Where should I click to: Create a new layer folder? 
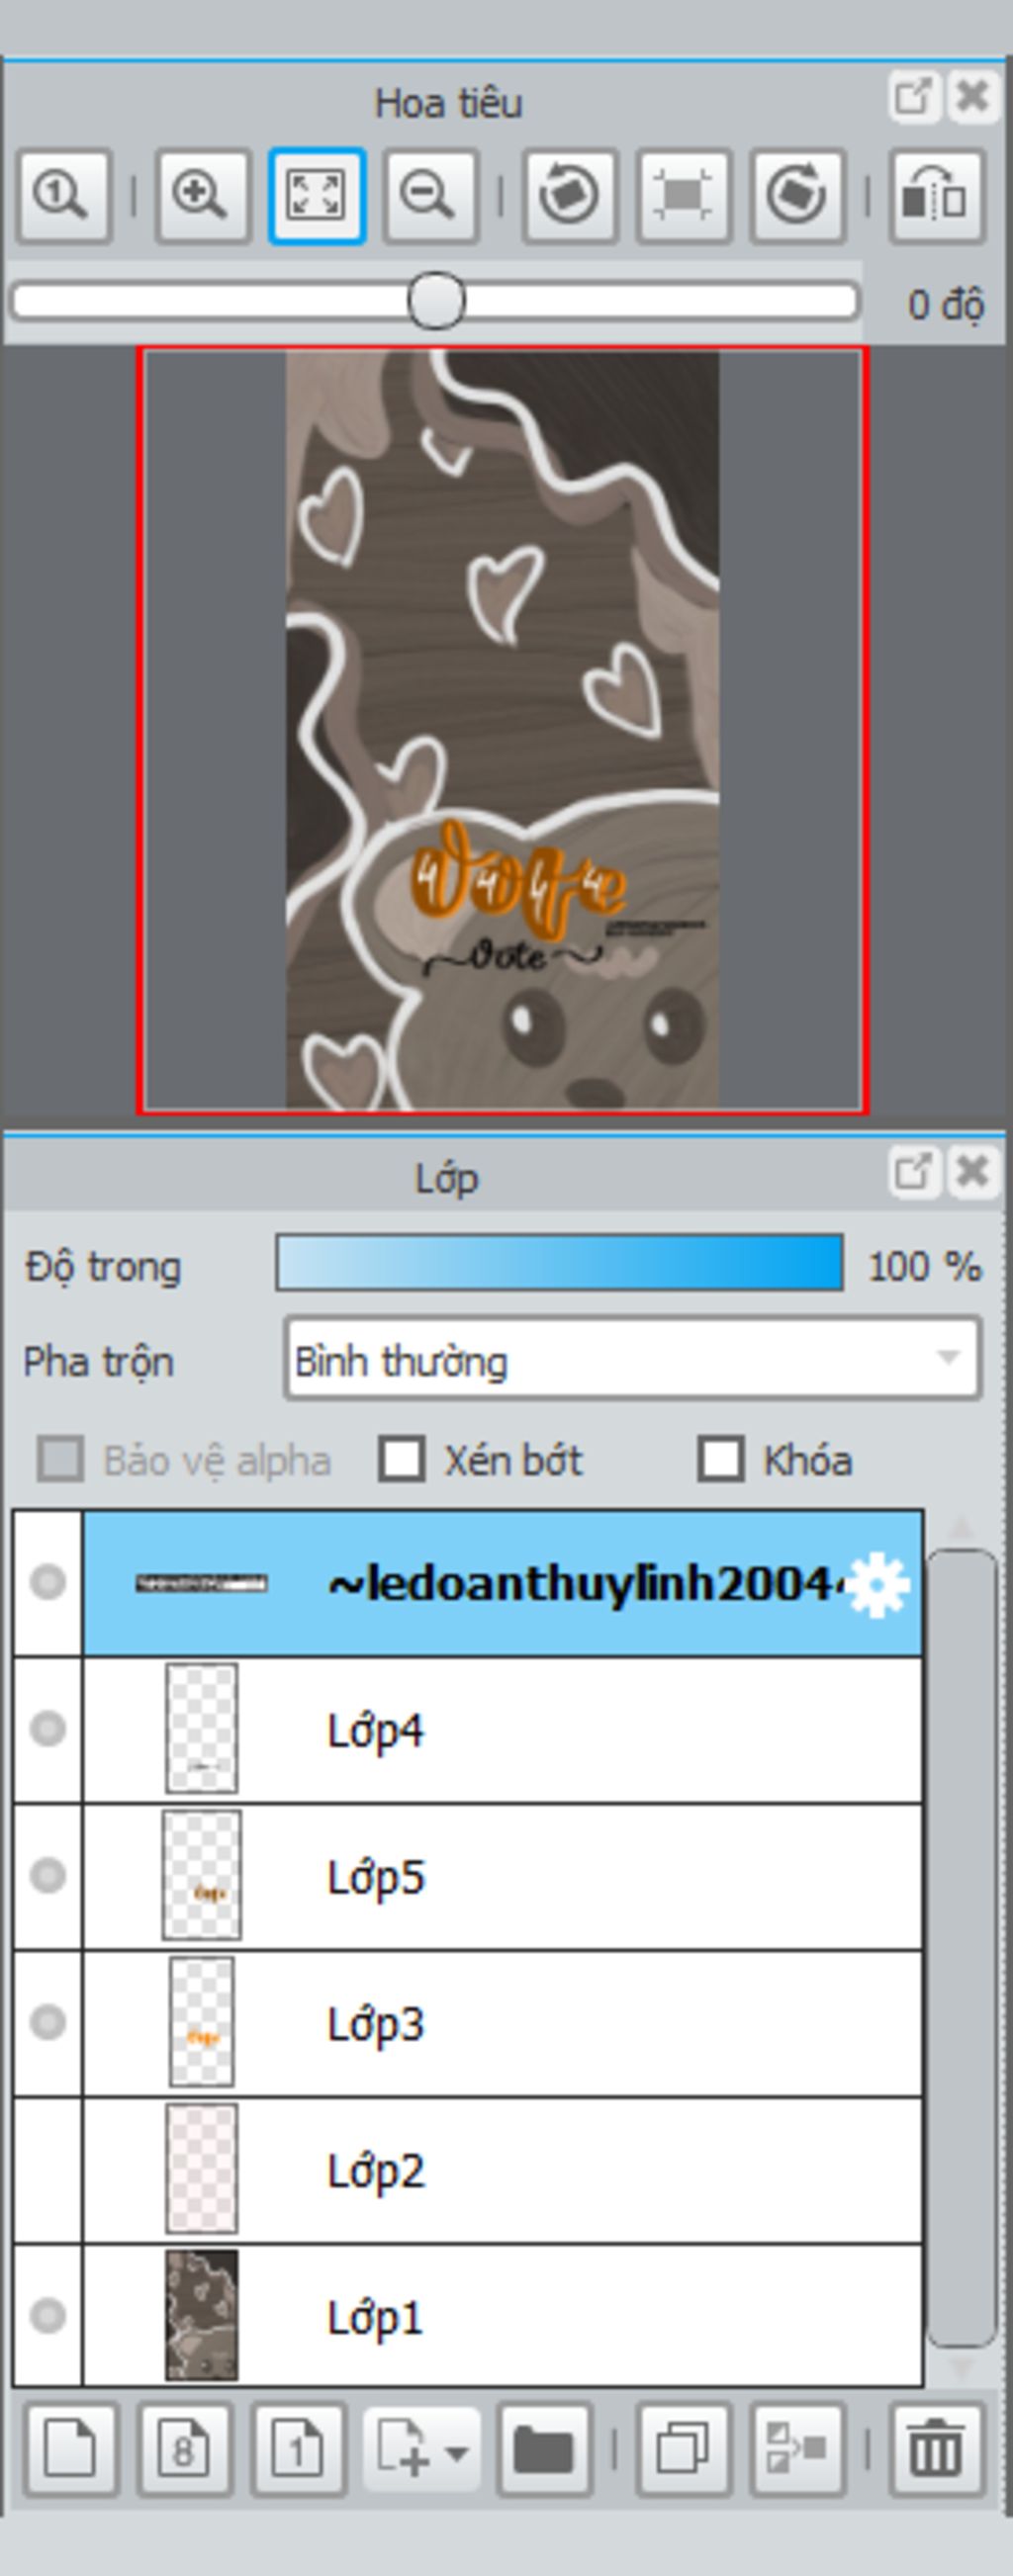click(x=544, y=2449)
